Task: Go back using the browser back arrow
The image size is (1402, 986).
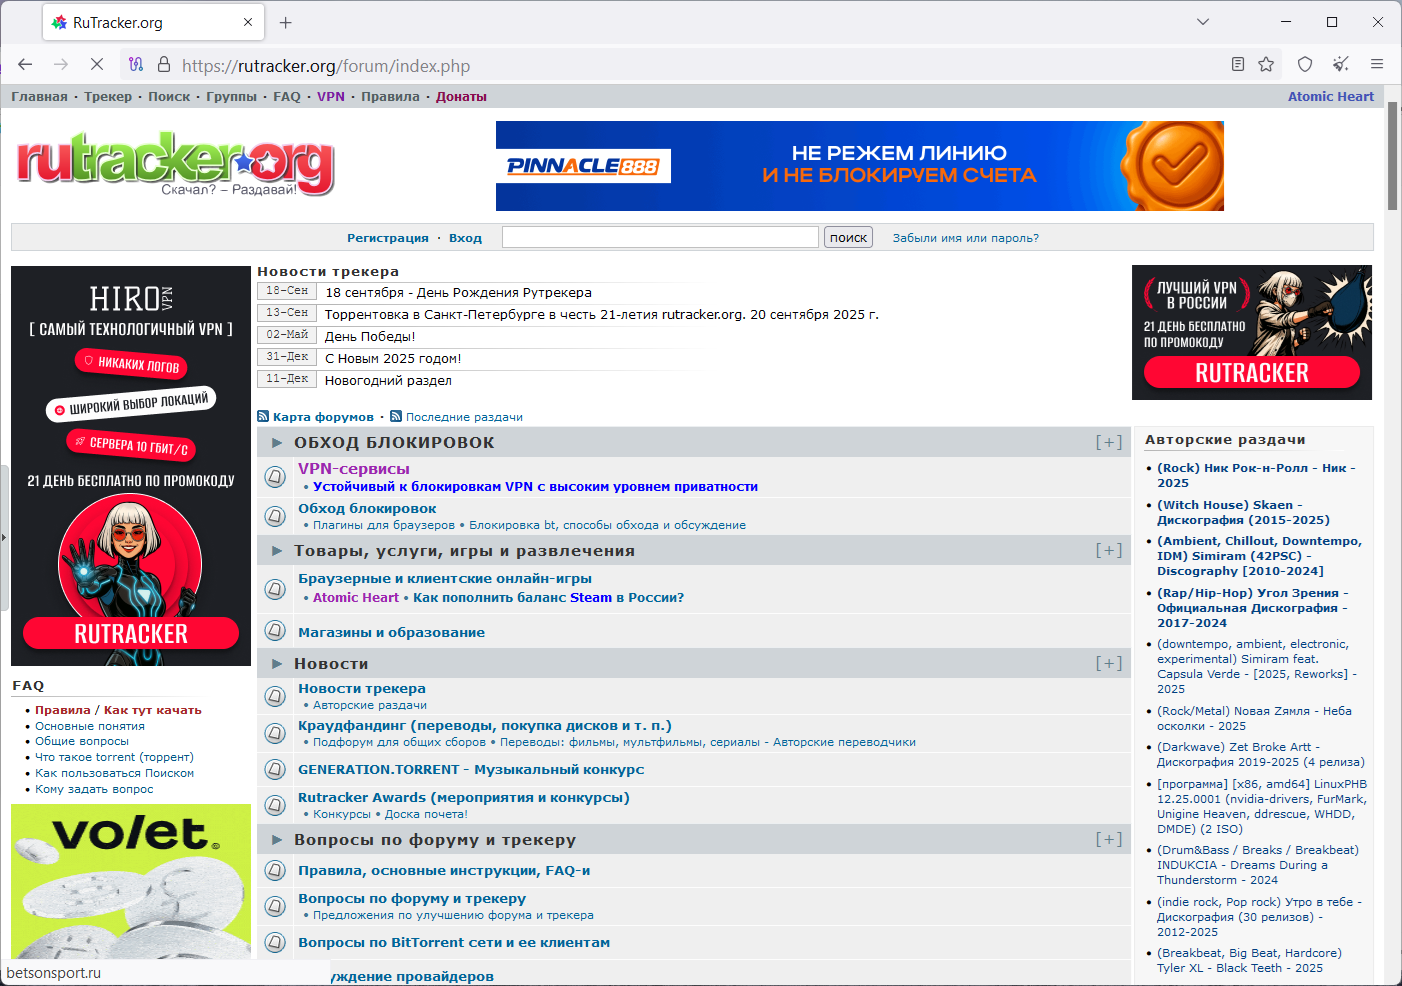Action: pyautogui.click(x=25, y=65)
